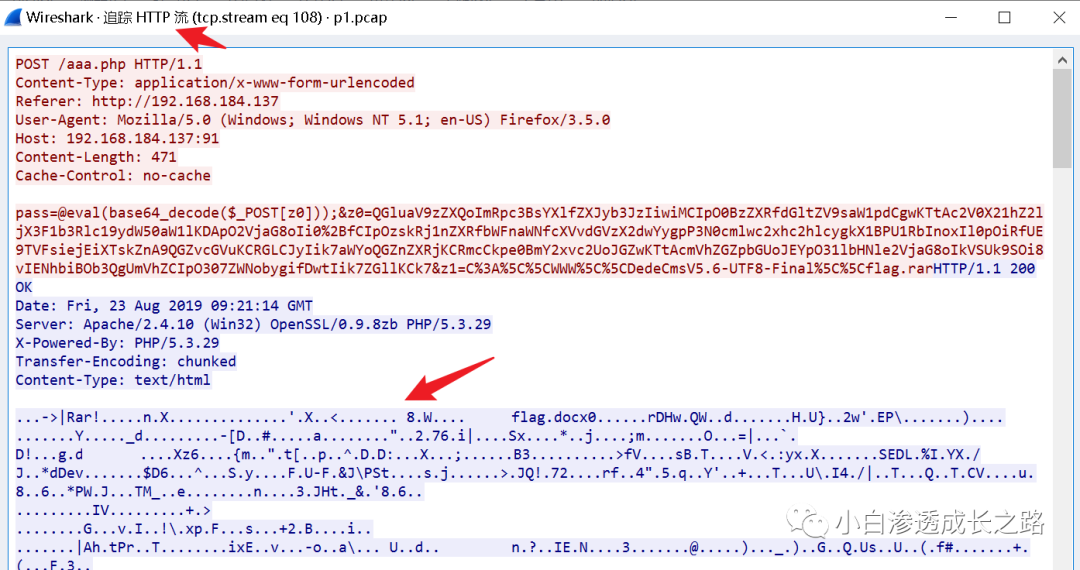Screen dimensions: 1080x570
Task: Click the 'Date: Fri, 23 Aug 2019 09:21:14 GMT' line
Action: pyautogui.click(x=164, y=306)
